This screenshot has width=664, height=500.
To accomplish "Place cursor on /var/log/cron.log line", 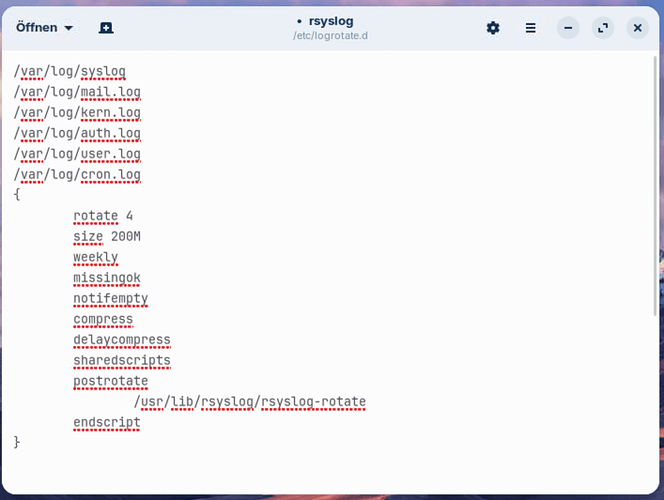I will (77, 175).
